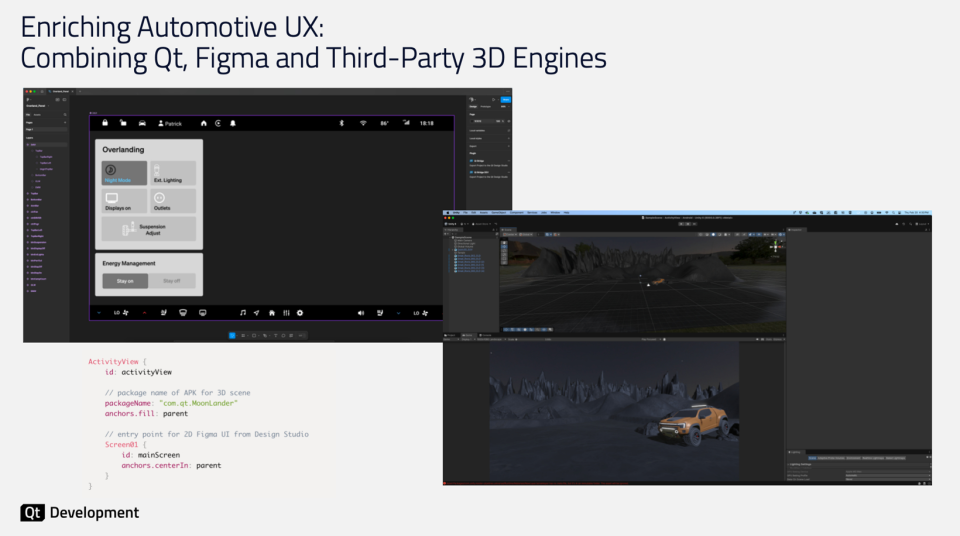This screenshot has width=960, height=536.
Task: Click the Wi-Fi status icon
Action: (x=363, y=123)
